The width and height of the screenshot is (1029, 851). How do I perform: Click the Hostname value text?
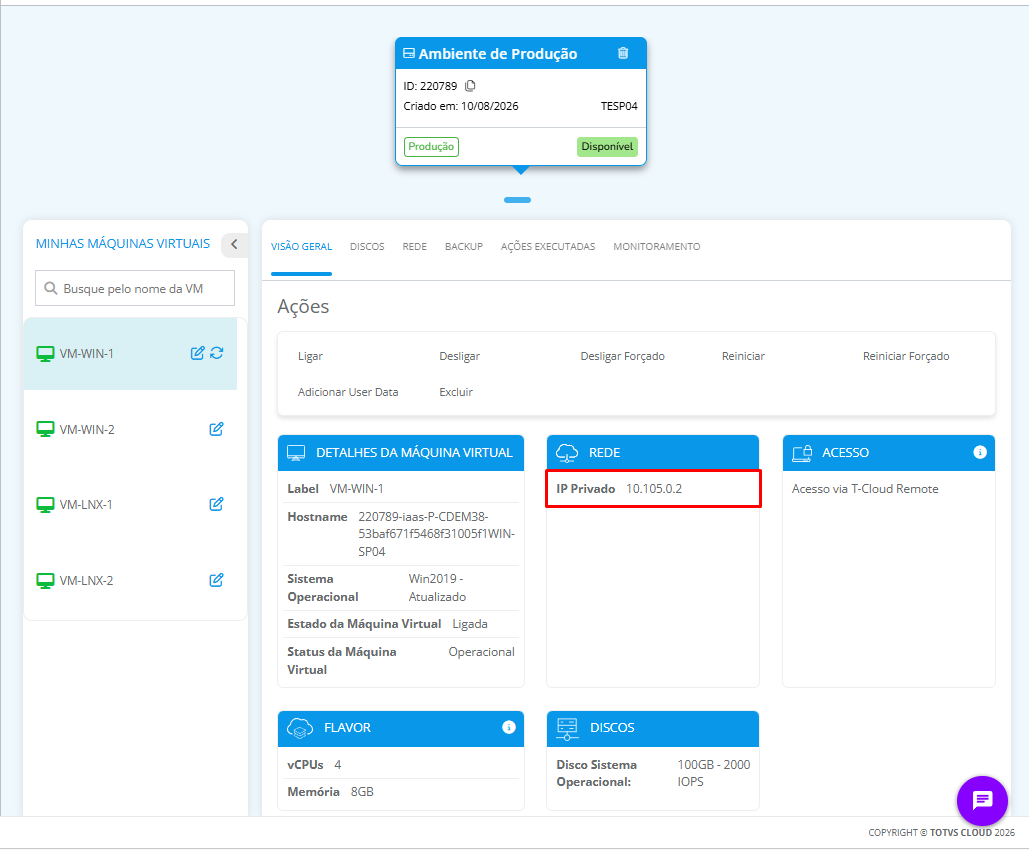click(436, 534)
